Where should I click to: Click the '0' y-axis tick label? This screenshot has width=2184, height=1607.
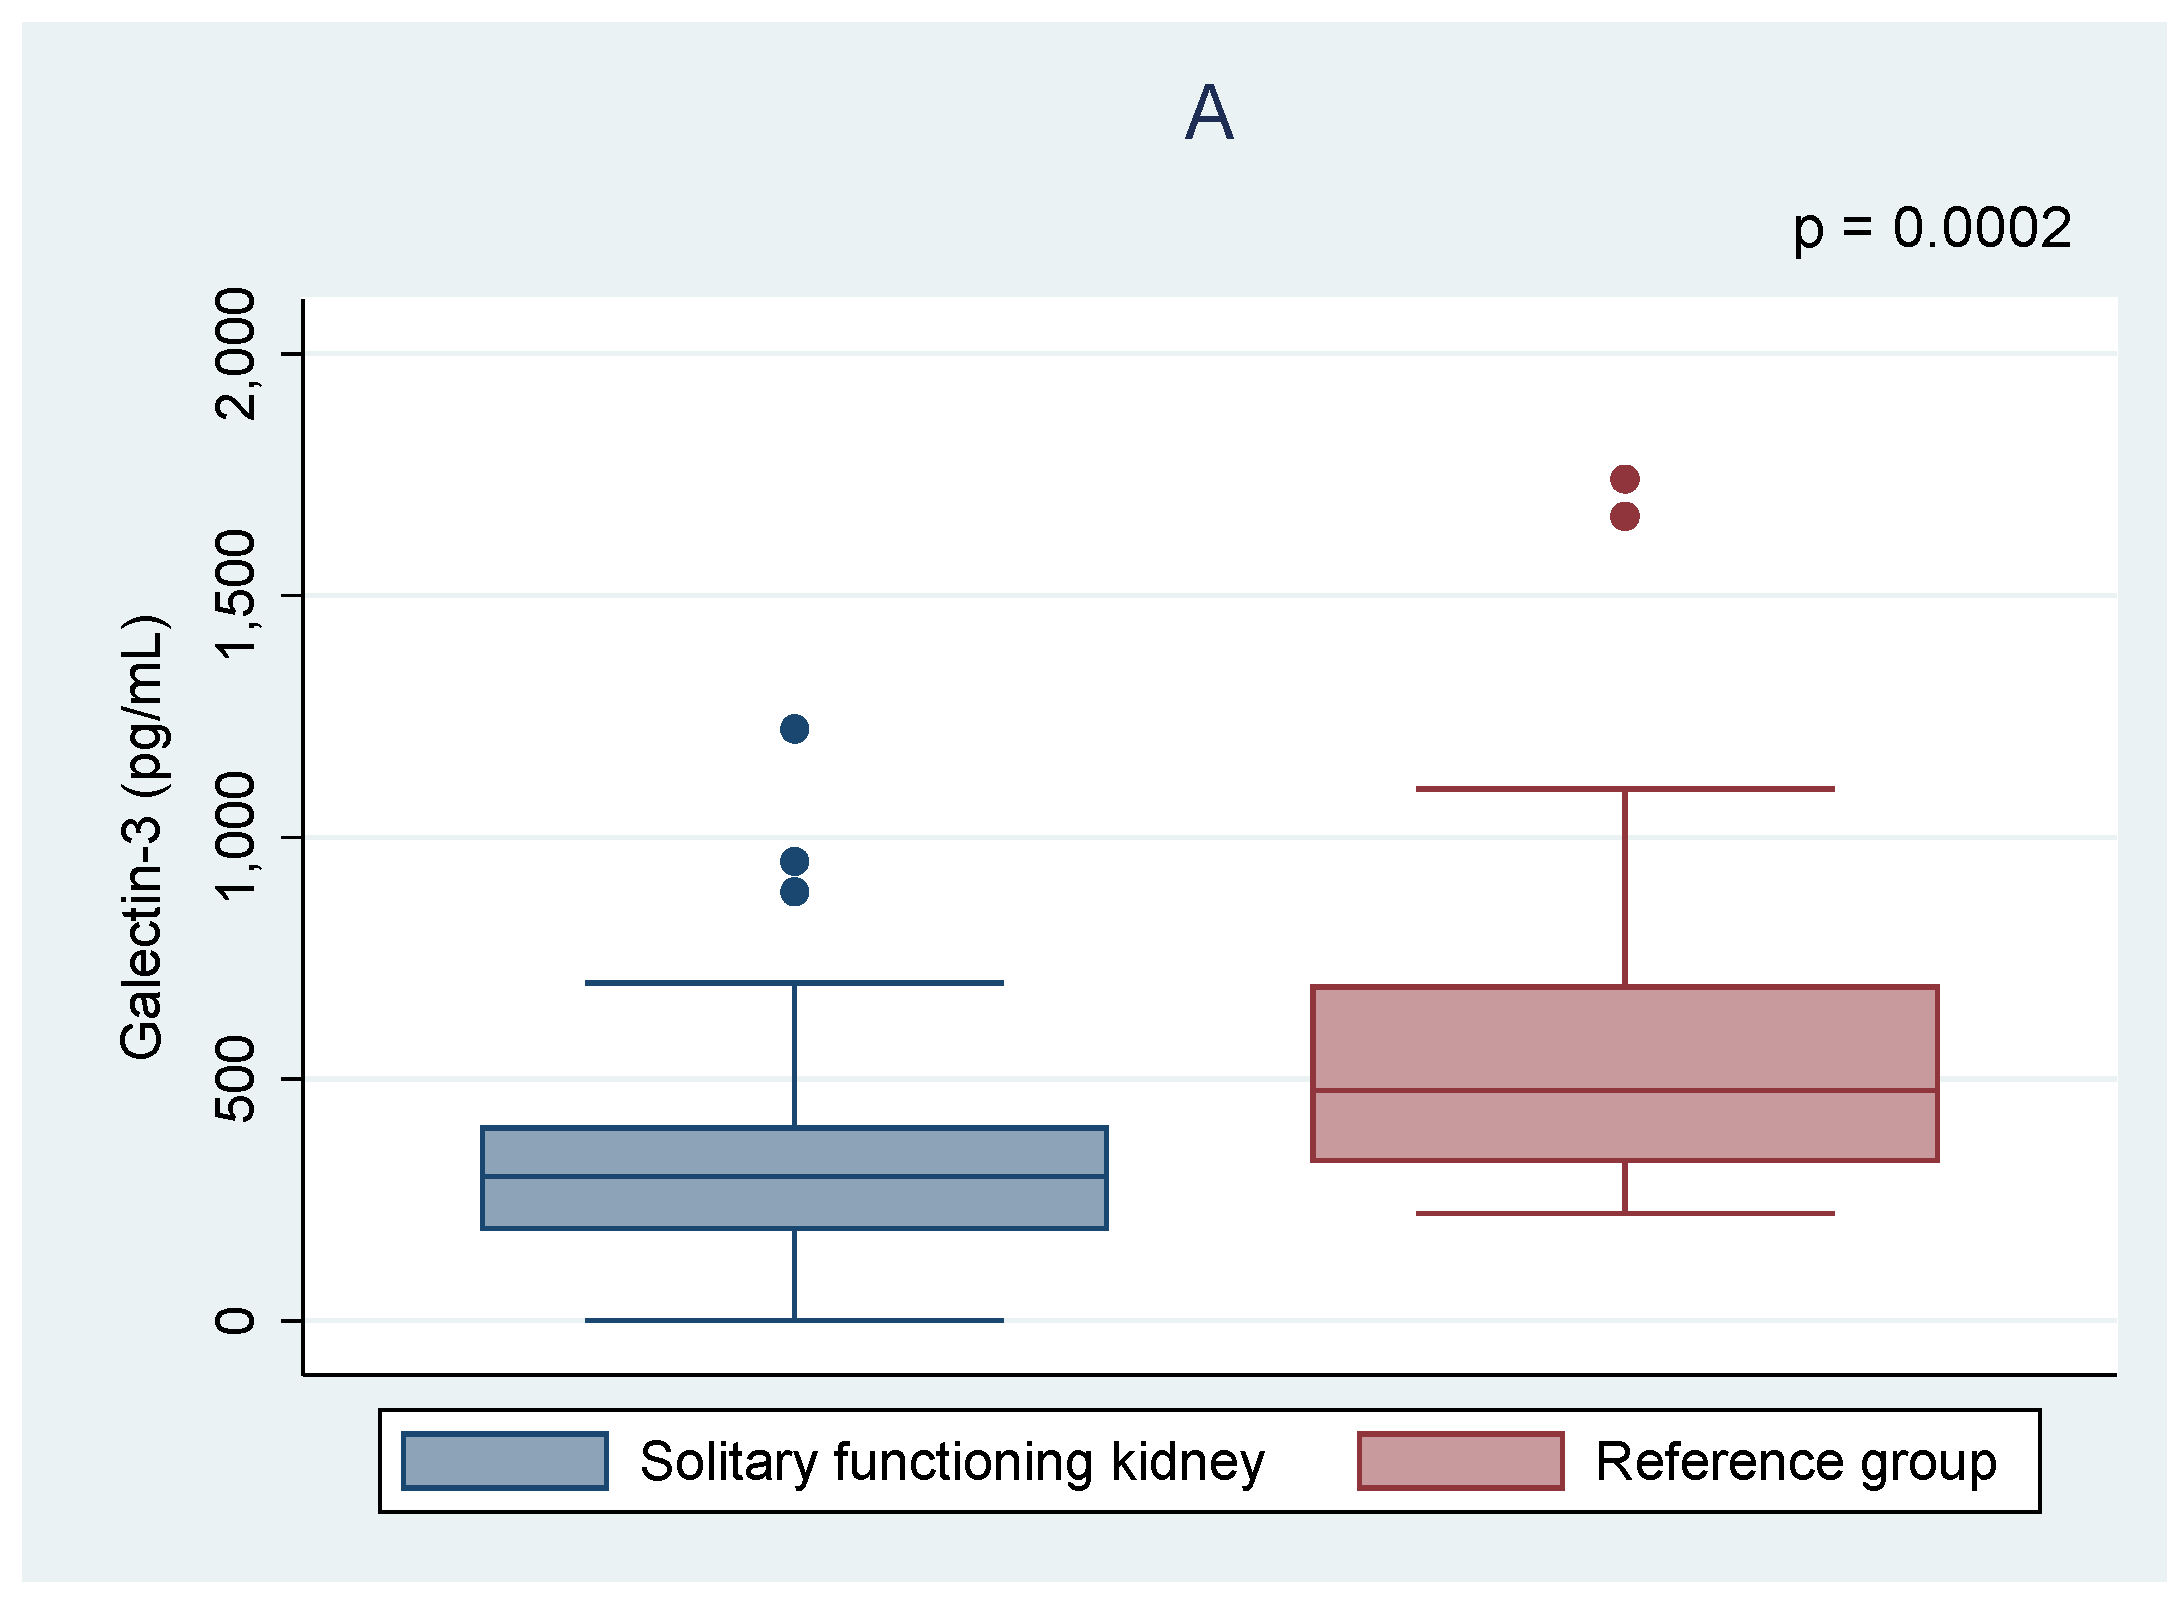(x=235, y=1320)
